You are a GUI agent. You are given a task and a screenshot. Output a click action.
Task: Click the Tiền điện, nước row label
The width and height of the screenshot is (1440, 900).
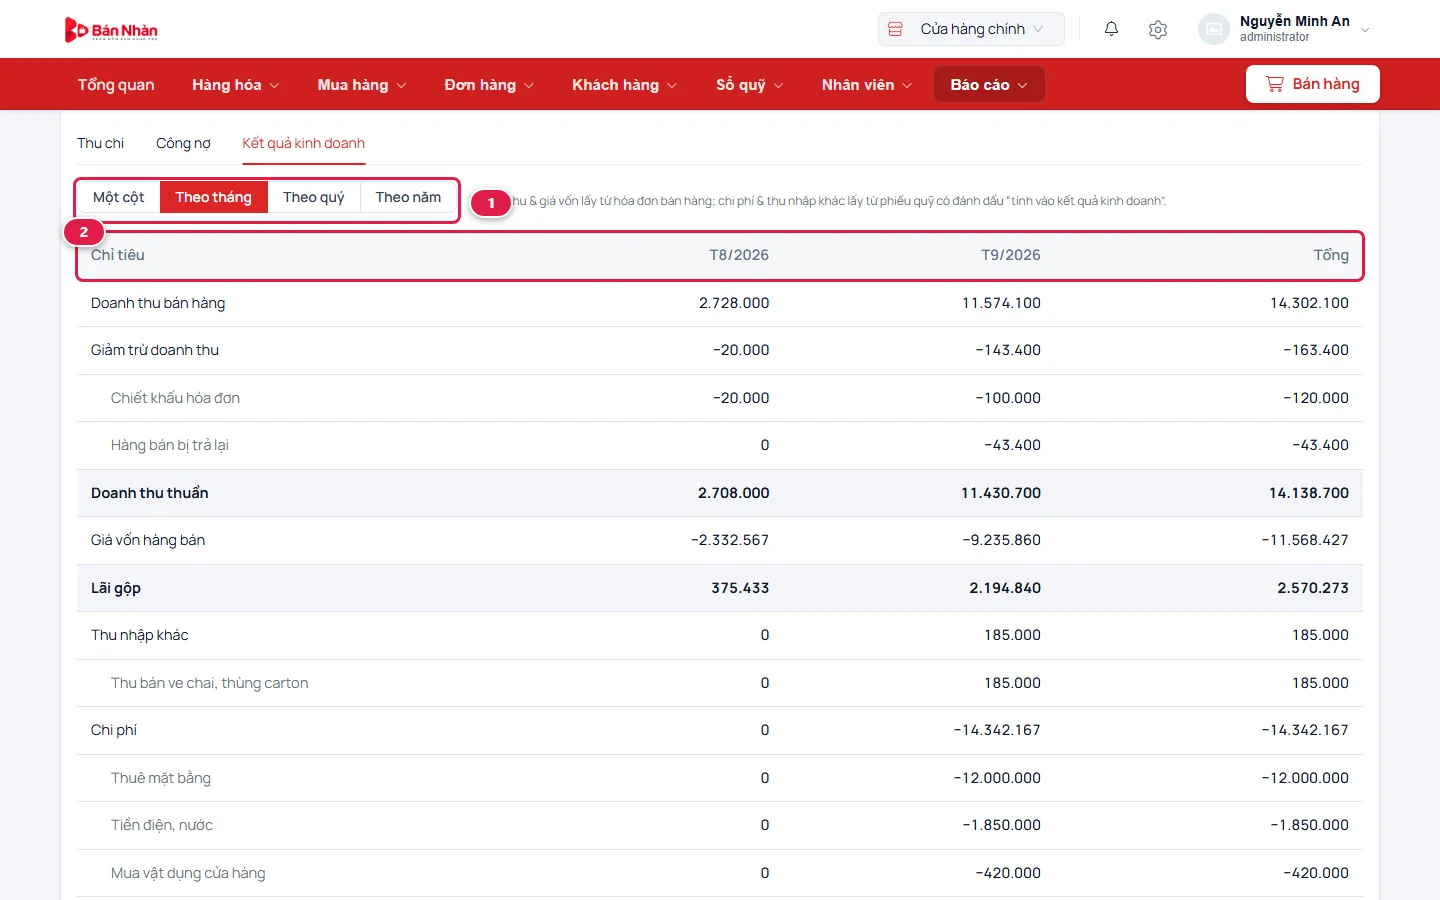[x=162, y=825]
